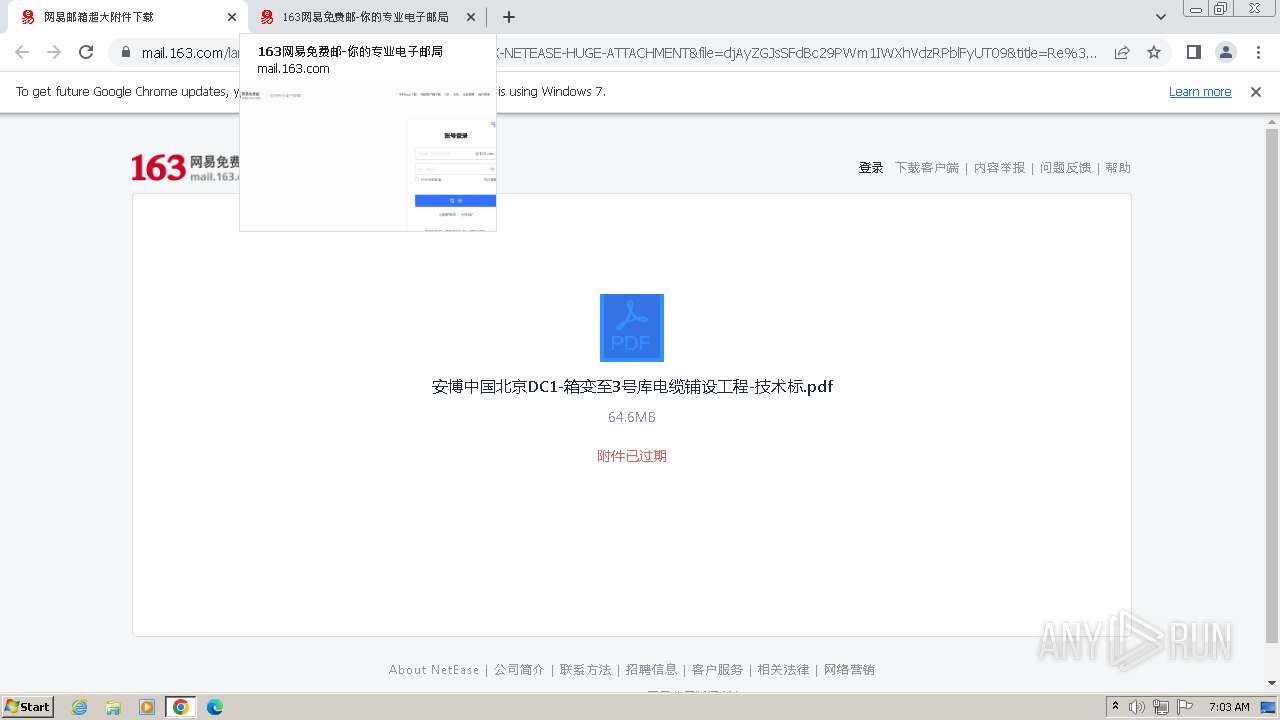This screenshot has width=1280, height=720.
Task: Open the 招聘信息 footer link
Action: [652, 670]
